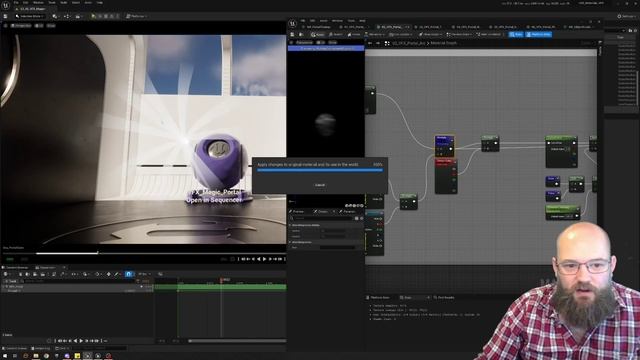Go forward in material graph navigation

pos(378,43)
